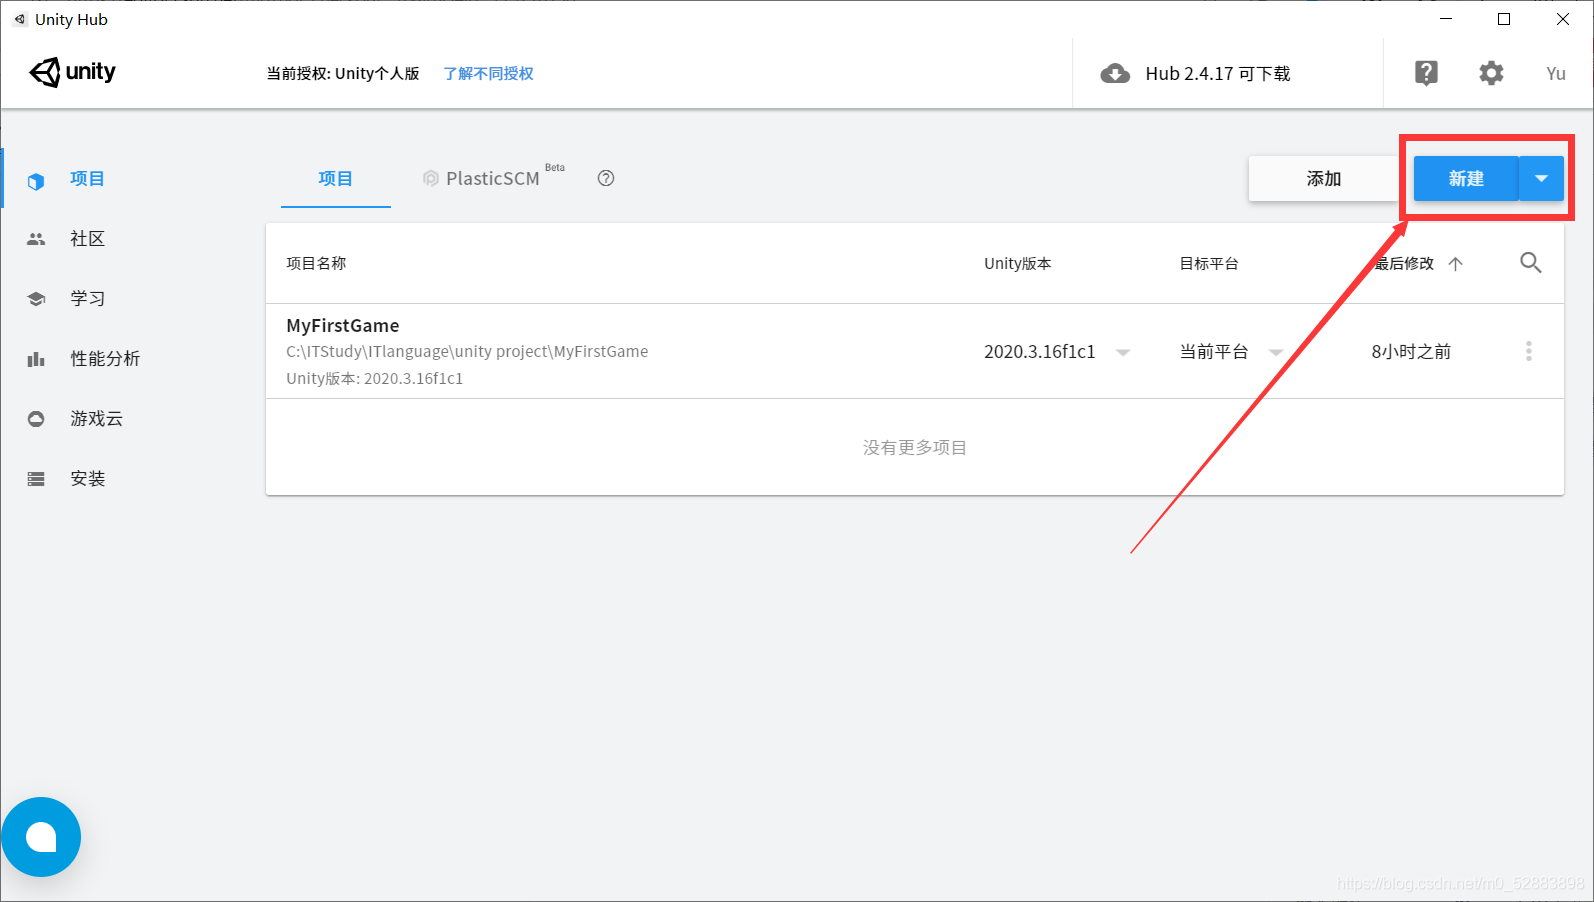Viewport: 1594px width, 902px height.
Task: Click the PlasticSCM help circle icon
Action: coord(606,178)
